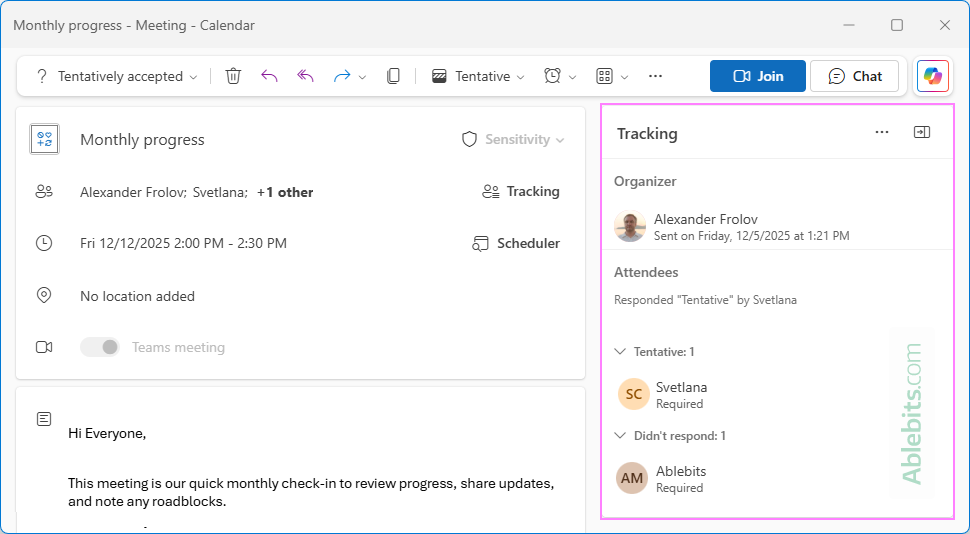Screen dimensions: 970x534
Task: Click the Tracking button in attendees row
Action: pyautogui.click(x=521, y=192)
